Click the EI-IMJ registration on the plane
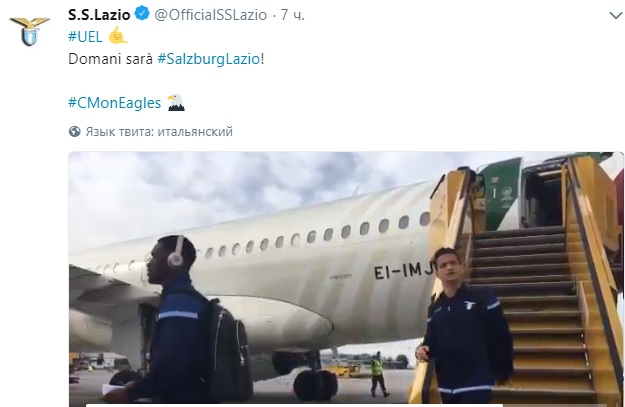This screenshot has width=625, height=407. click(403, 271)
